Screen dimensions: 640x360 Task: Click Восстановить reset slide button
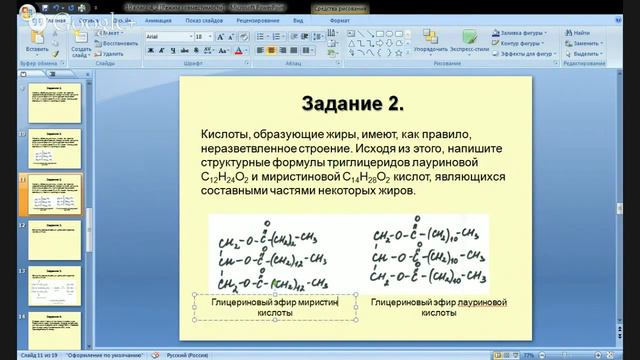pyautogui.click(x=117, y=43)
